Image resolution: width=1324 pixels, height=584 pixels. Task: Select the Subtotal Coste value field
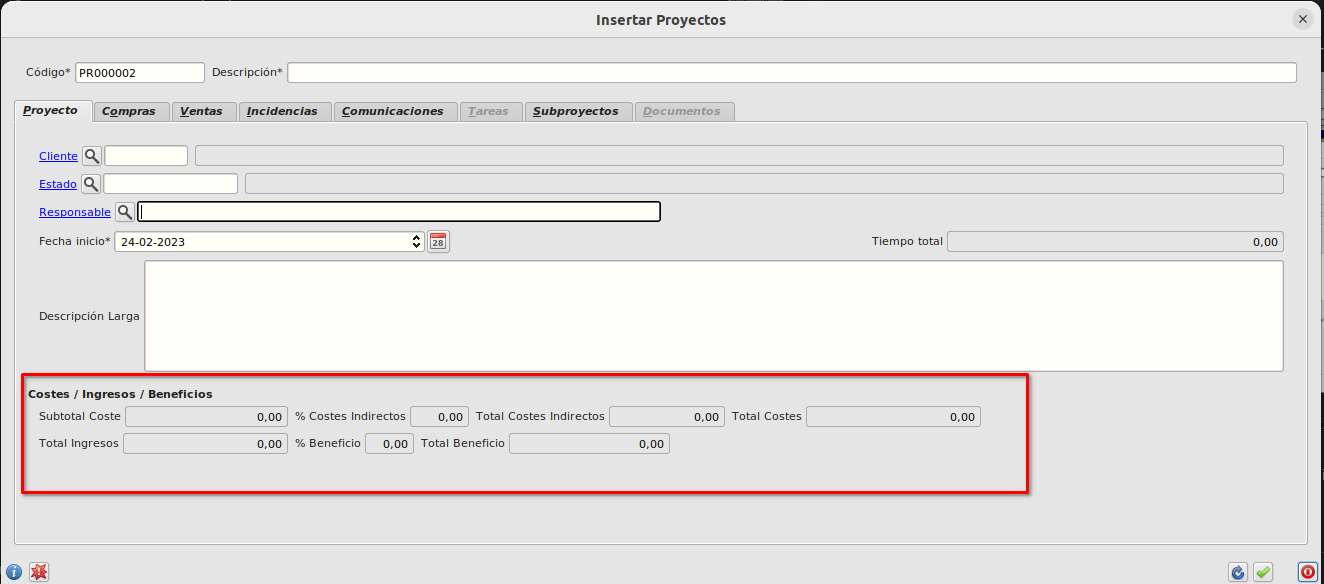(206, 417)
